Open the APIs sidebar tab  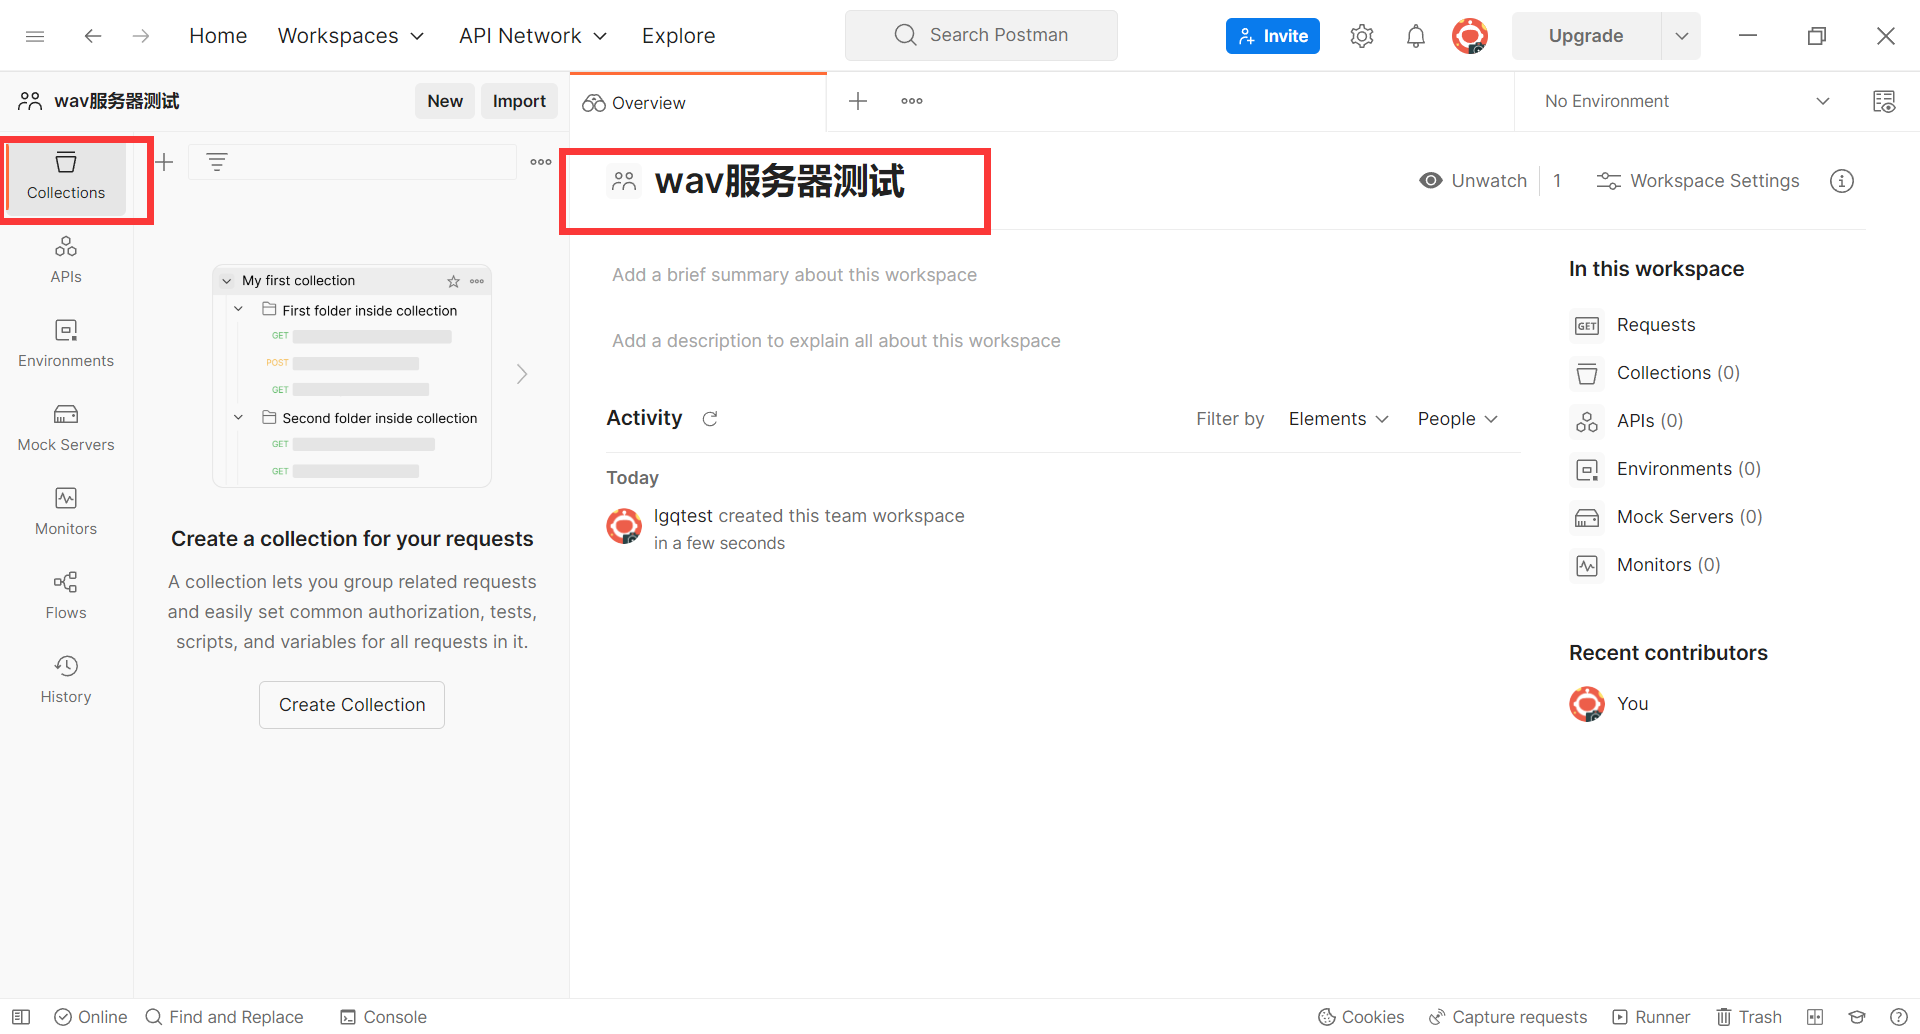(66, 260)
